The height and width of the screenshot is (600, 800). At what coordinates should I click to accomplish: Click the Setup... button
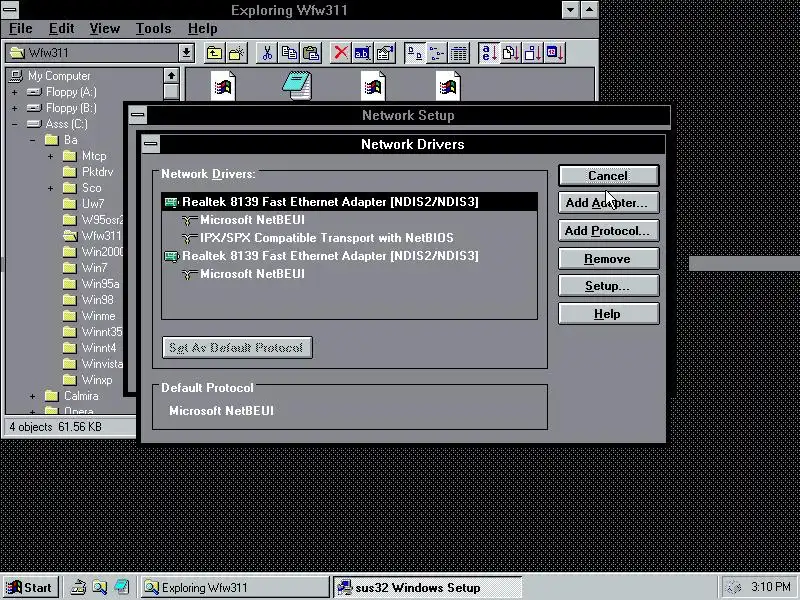[x=608, y=286]
